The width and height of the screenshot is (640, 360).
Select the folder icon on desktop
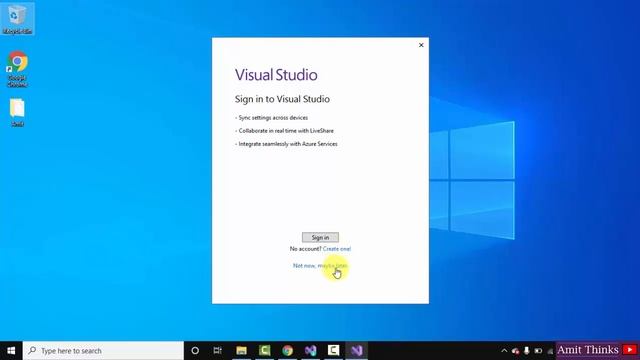tap(17, 112)
